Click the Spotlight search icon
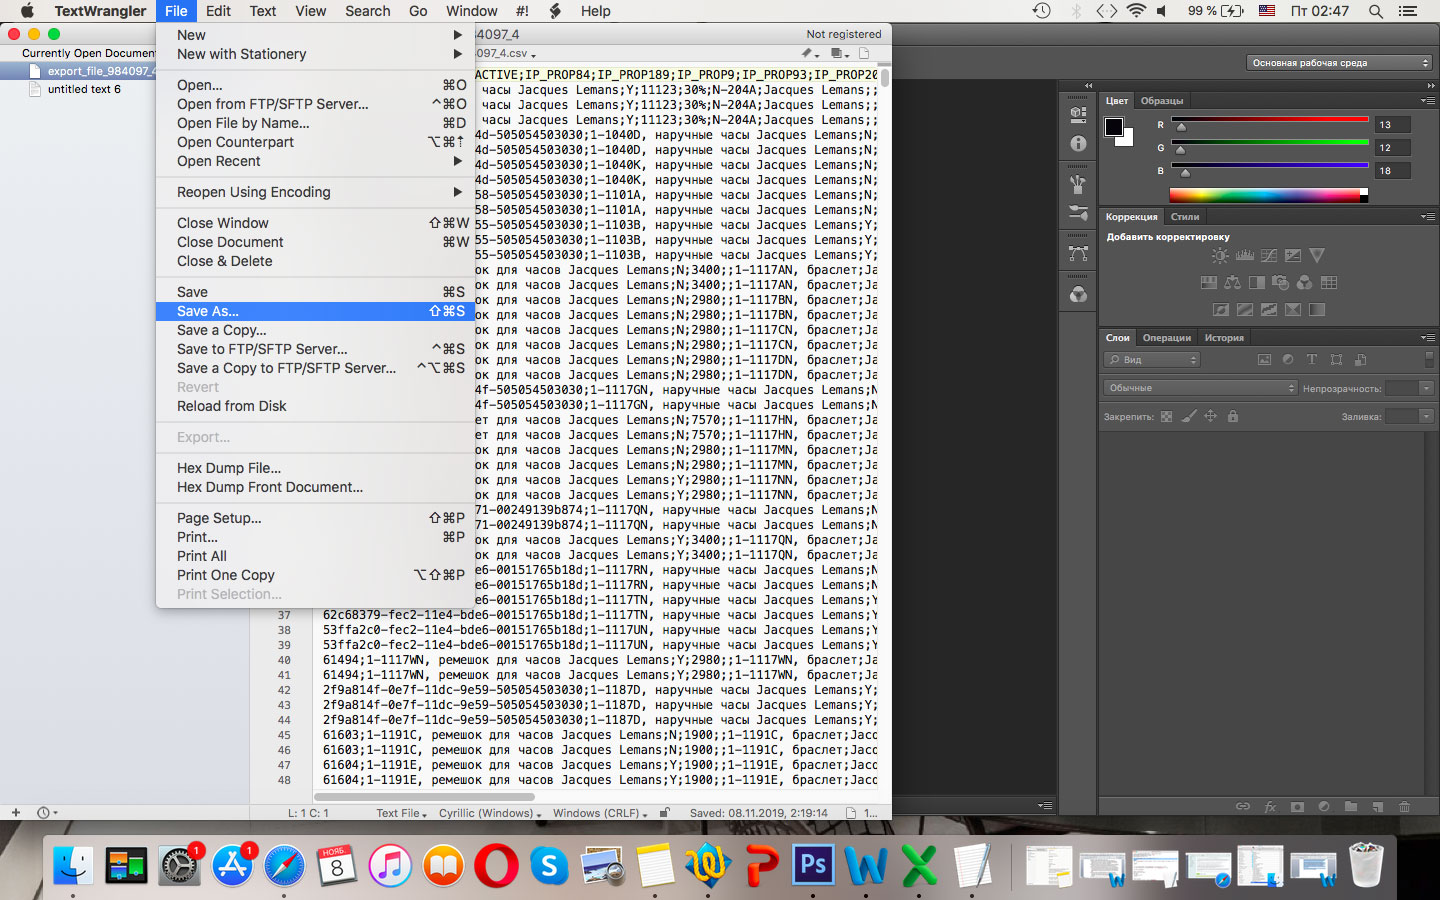1440x900 pixels. pyautogui.click(x=1376, y=11)
